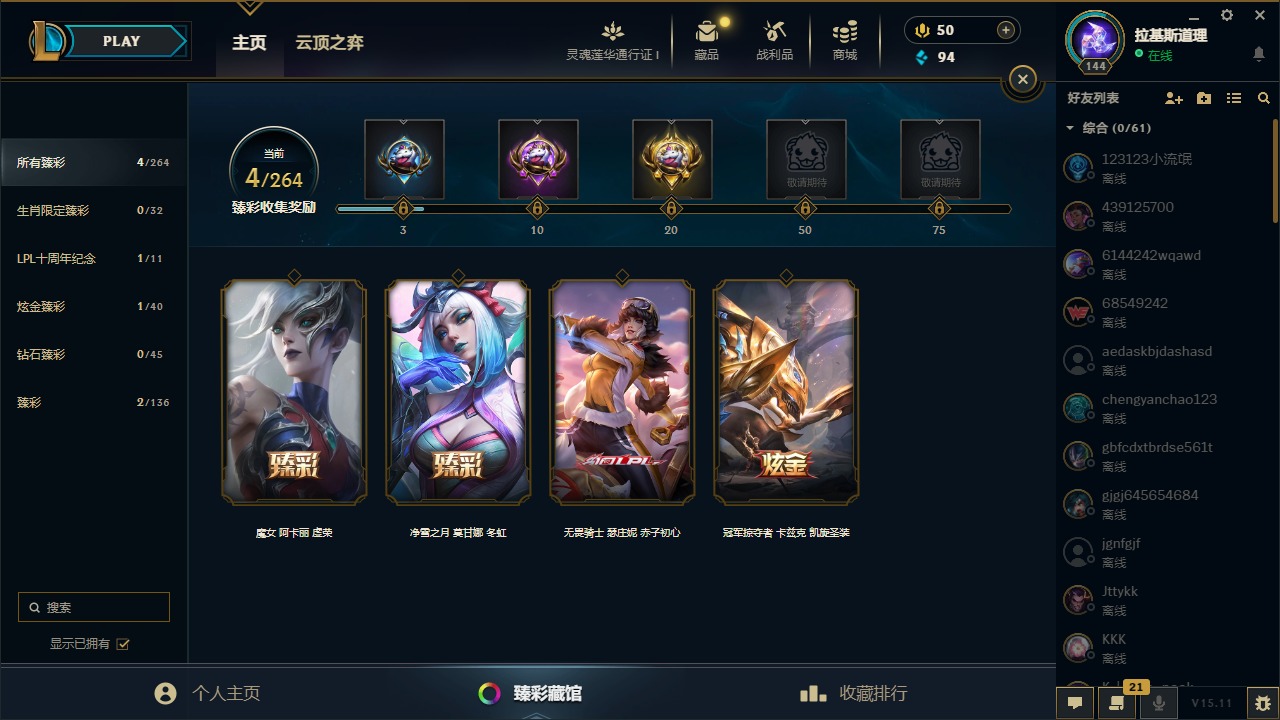Open the 商城 store icon
The height and width of the screenshot is (720, 1280).
coord(845,40)
